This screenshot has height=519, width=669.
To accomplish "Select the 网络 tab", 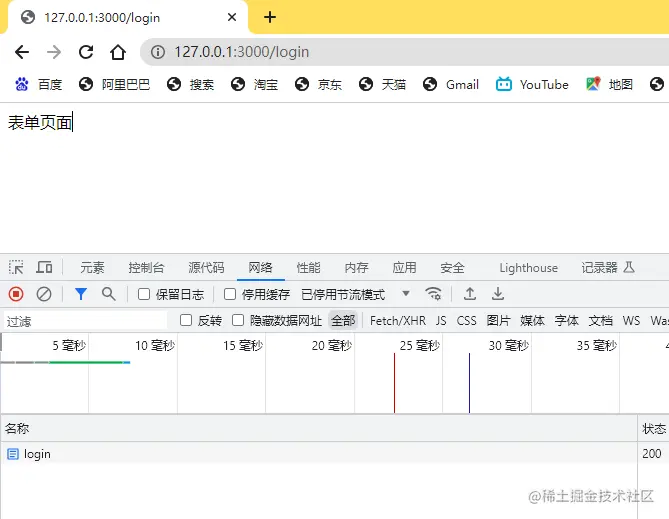I will coord(260,268).
